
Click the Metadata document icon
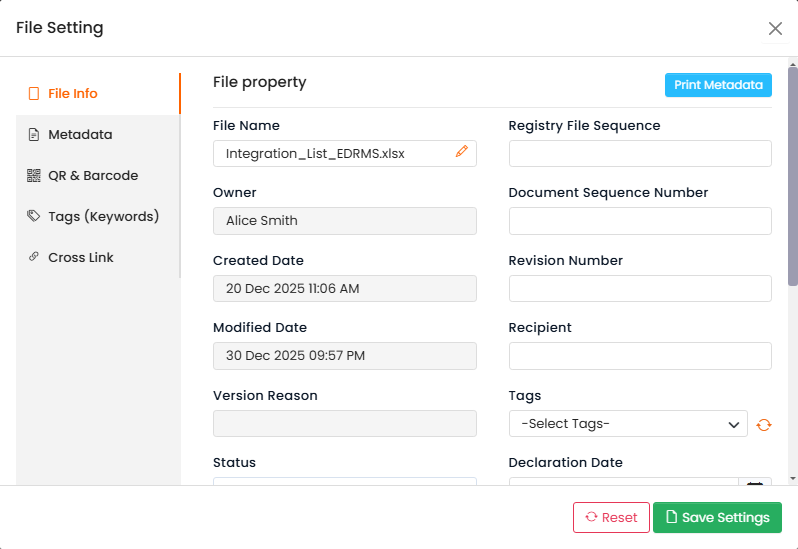point(34,135)
